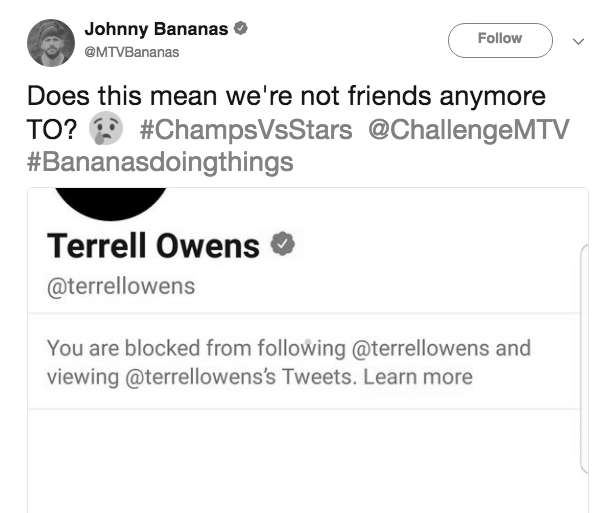
Task: Click the Learn more link
Action: pyautogui.click(x=418, y=377)
